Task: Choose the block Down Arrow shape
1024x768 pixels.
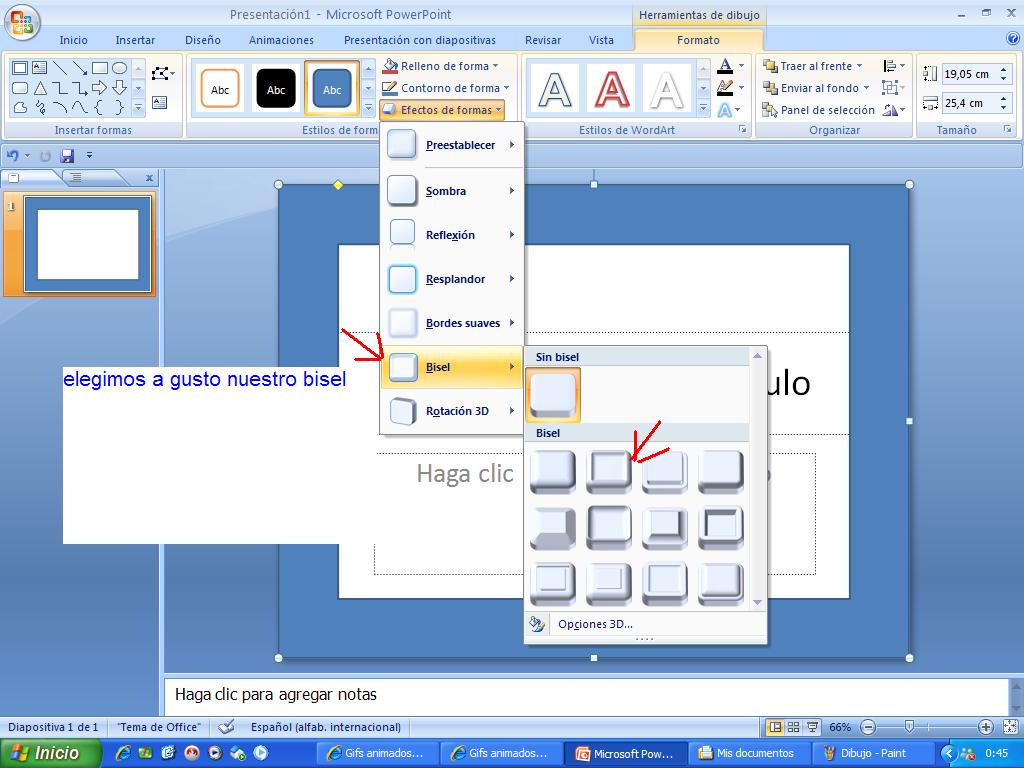Action: [119, 88]
